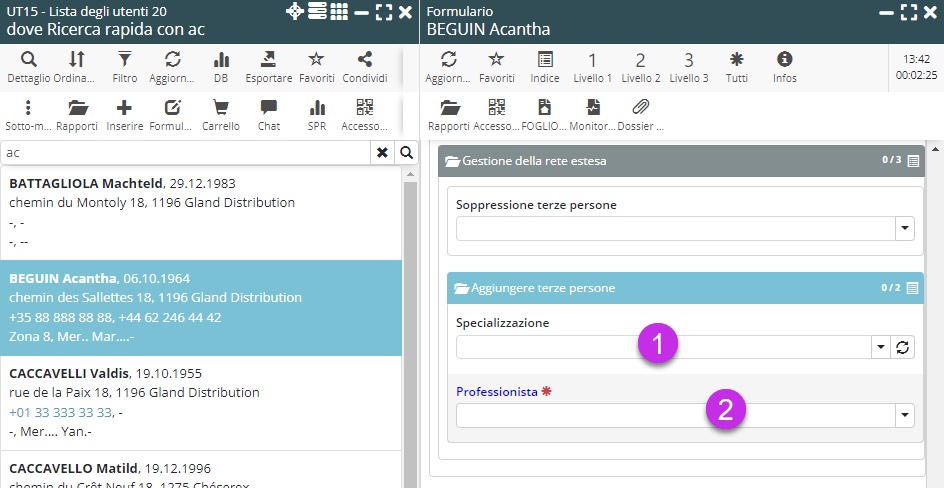Show Tutti levels

[737, 66]
